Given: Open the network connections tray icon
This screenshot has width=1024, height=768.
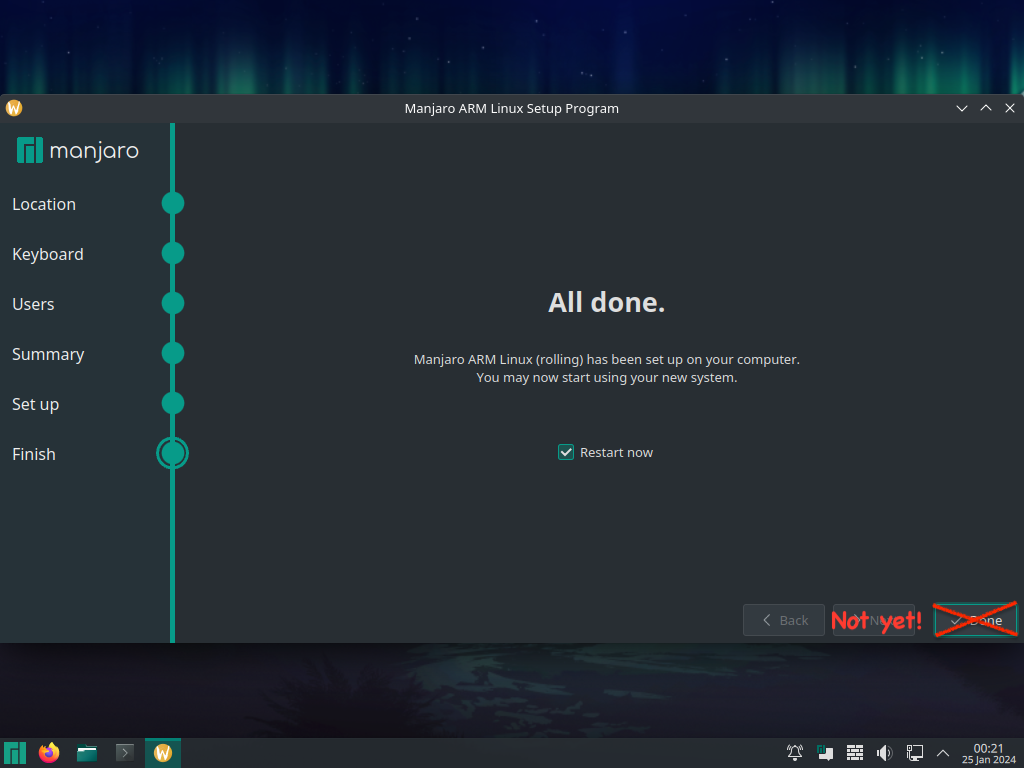Looking at the screenshot, I should click(914, 753).
